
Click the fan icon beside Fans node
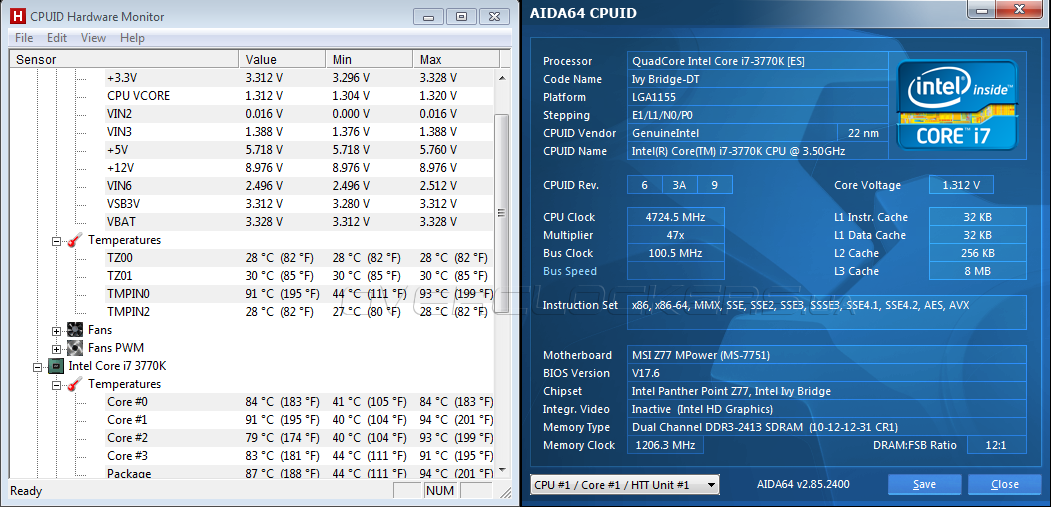pyautogui.click(x=76, y=329)
